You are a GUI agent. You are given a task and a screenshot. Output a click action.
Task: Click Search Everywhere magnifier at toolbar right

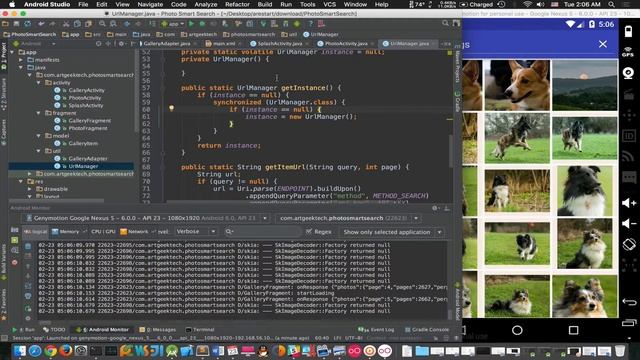(445, 24)
